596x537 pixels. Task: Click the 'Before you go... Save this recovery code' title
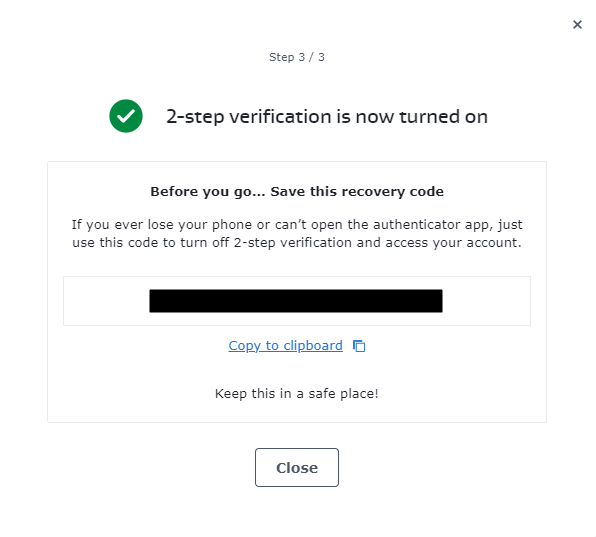(297, 192)
